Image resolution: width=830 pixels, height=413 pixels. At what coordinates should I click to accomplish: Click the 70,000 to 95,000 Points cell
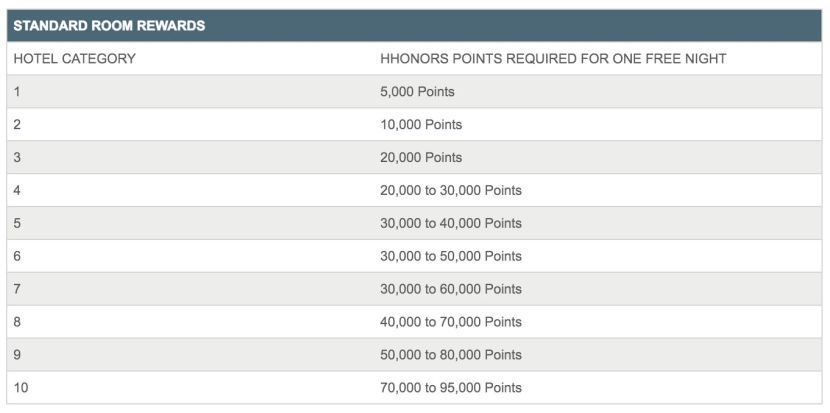[451, 388]
